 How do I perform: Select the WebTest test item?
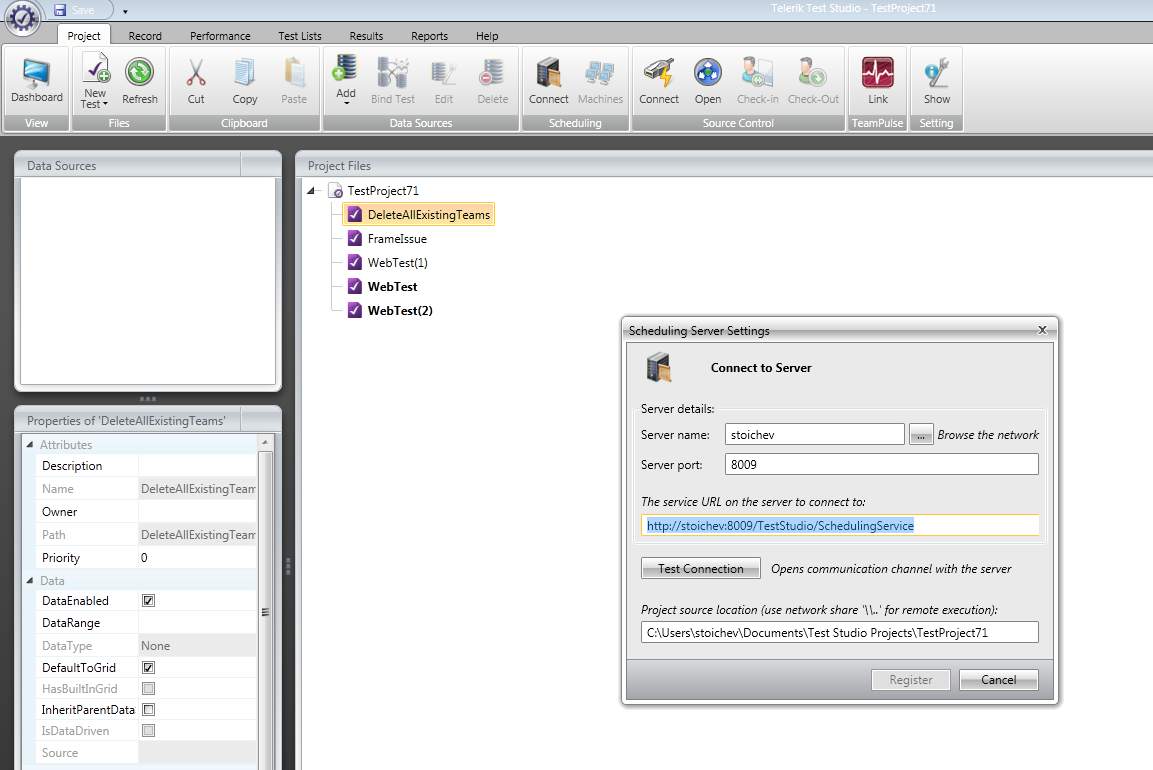coord(393,286)
